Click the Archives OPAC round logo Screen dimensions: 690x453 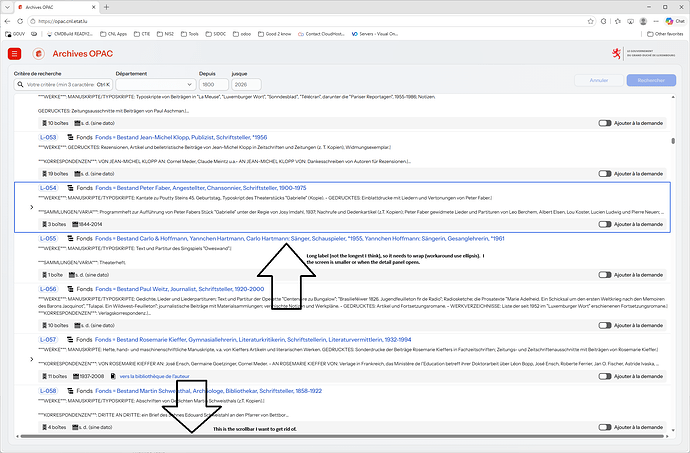[x=39, y=54]
